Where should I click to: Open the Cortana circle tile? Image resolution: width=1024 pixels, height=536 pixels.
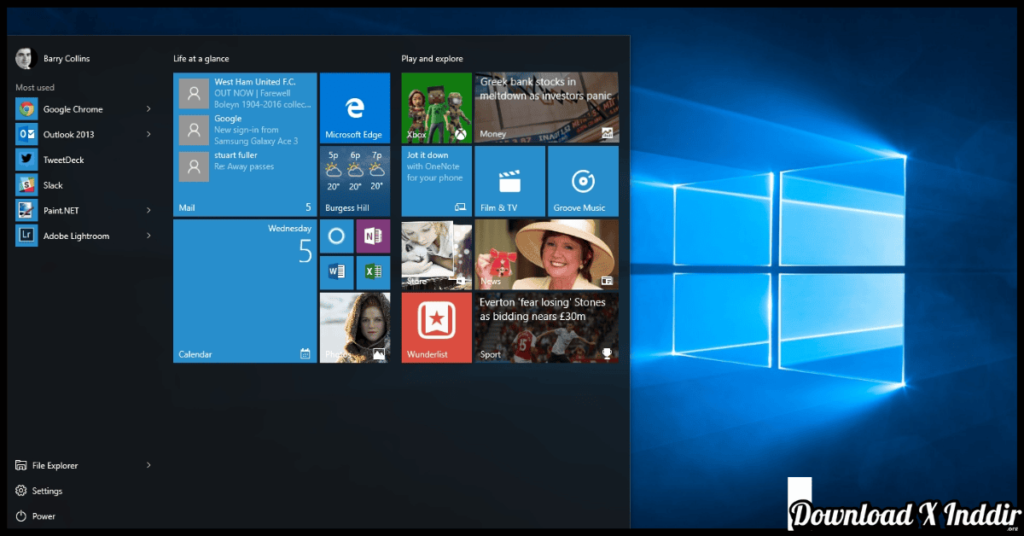coord(336,236)
